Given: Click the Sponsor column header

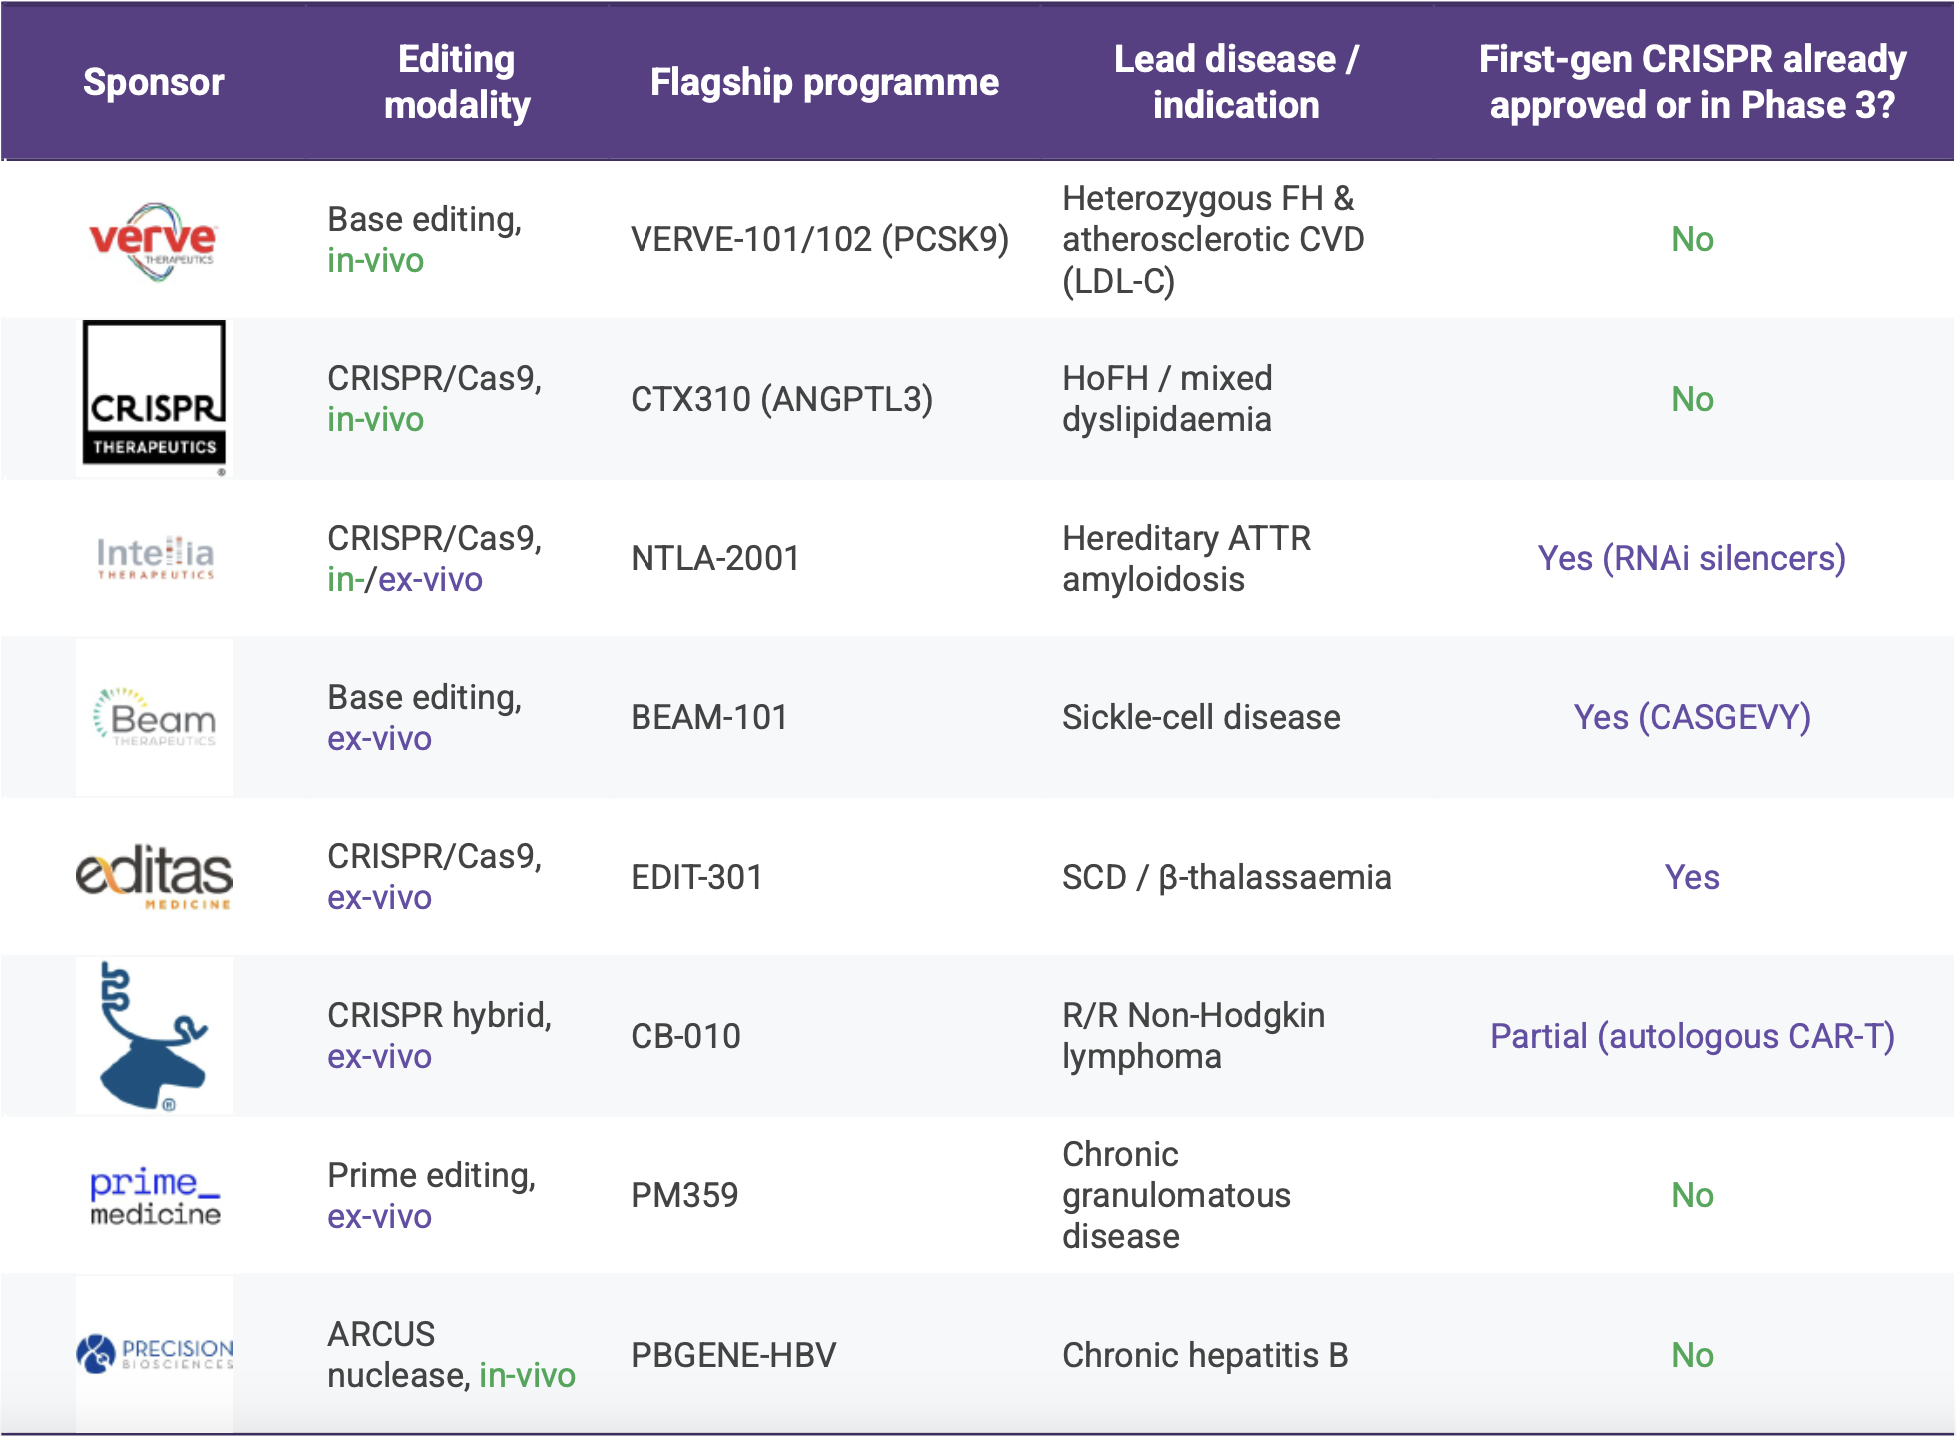Looking at the screenshot, I should [153, 82].
